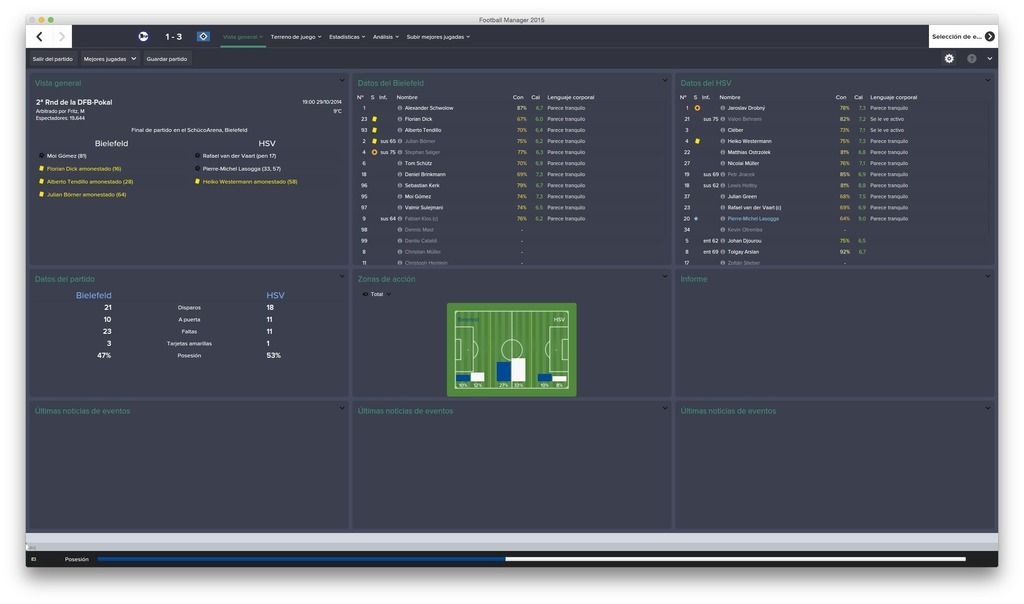This screenshot has width=1024, height=604.
Task: Click Salir del partido button
Action: pos(53,59)
